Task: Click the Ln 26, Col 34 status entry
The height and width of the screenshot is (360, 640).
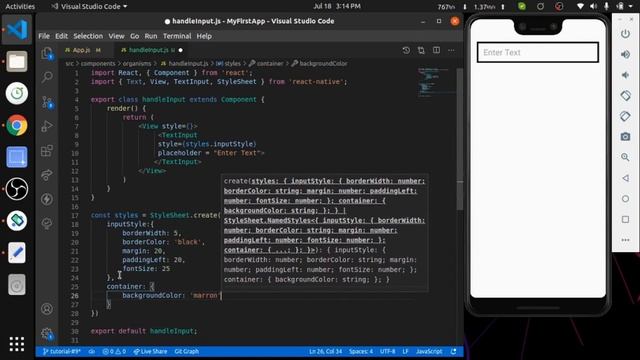Action: (325, 351)
